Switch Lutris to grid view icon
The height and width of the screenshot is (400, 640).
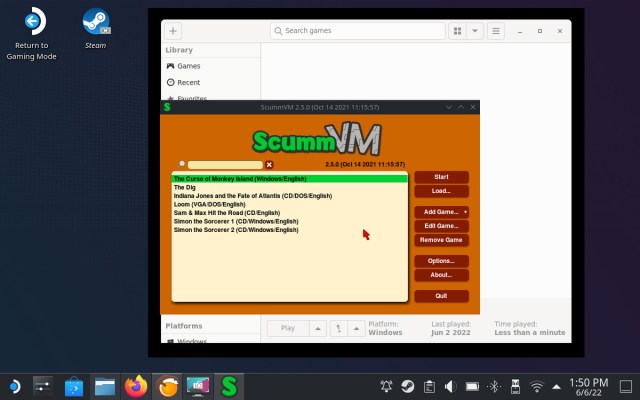[458, 31]
